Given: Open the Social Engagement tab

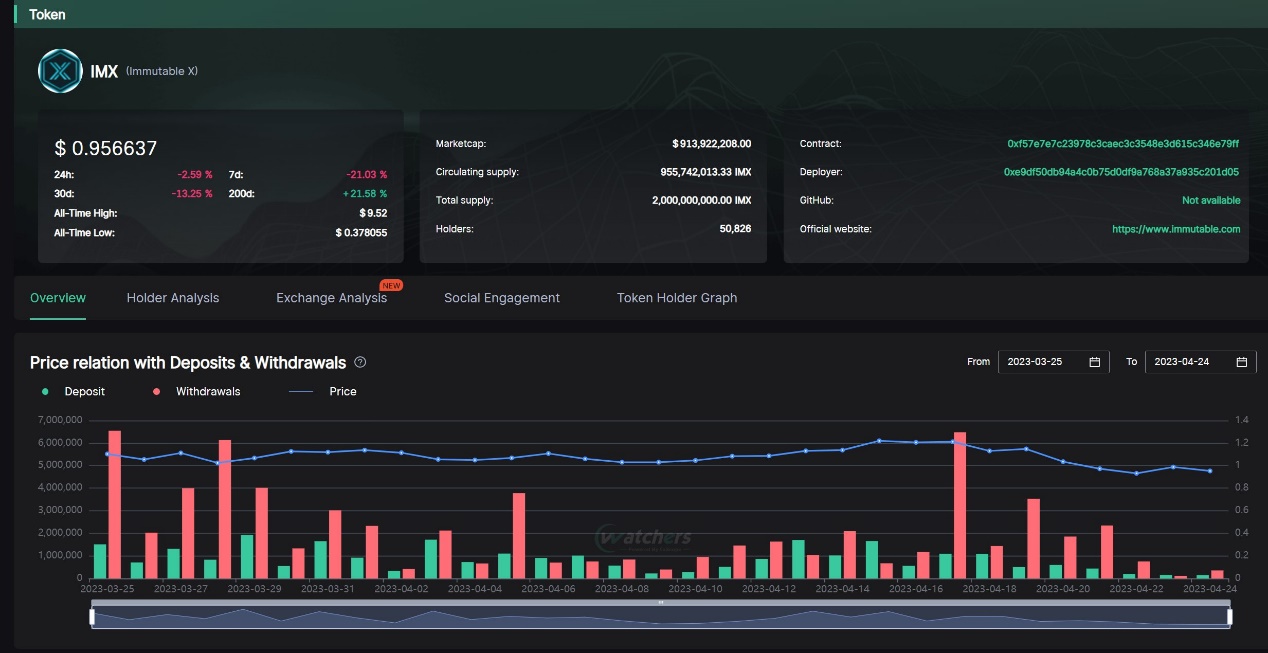Looking at the screenshot, I should [502, 298].
